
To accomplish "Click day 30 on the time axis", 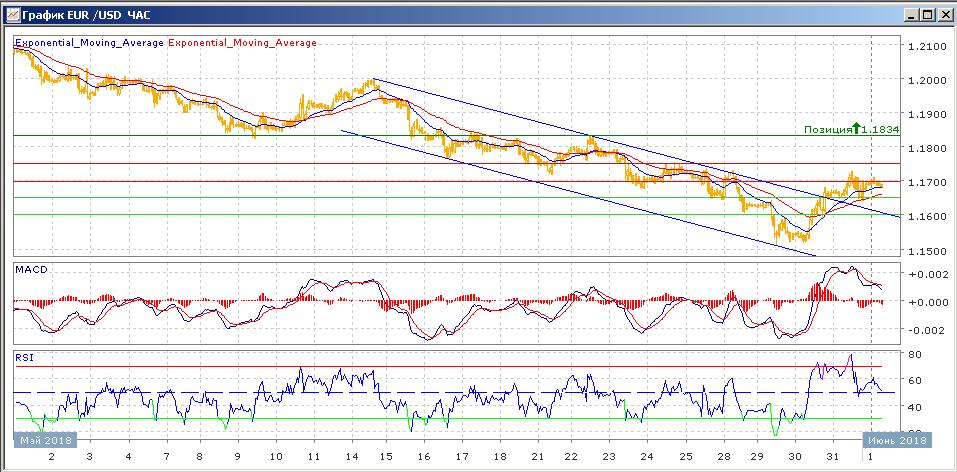I will [x=795, y=456].
